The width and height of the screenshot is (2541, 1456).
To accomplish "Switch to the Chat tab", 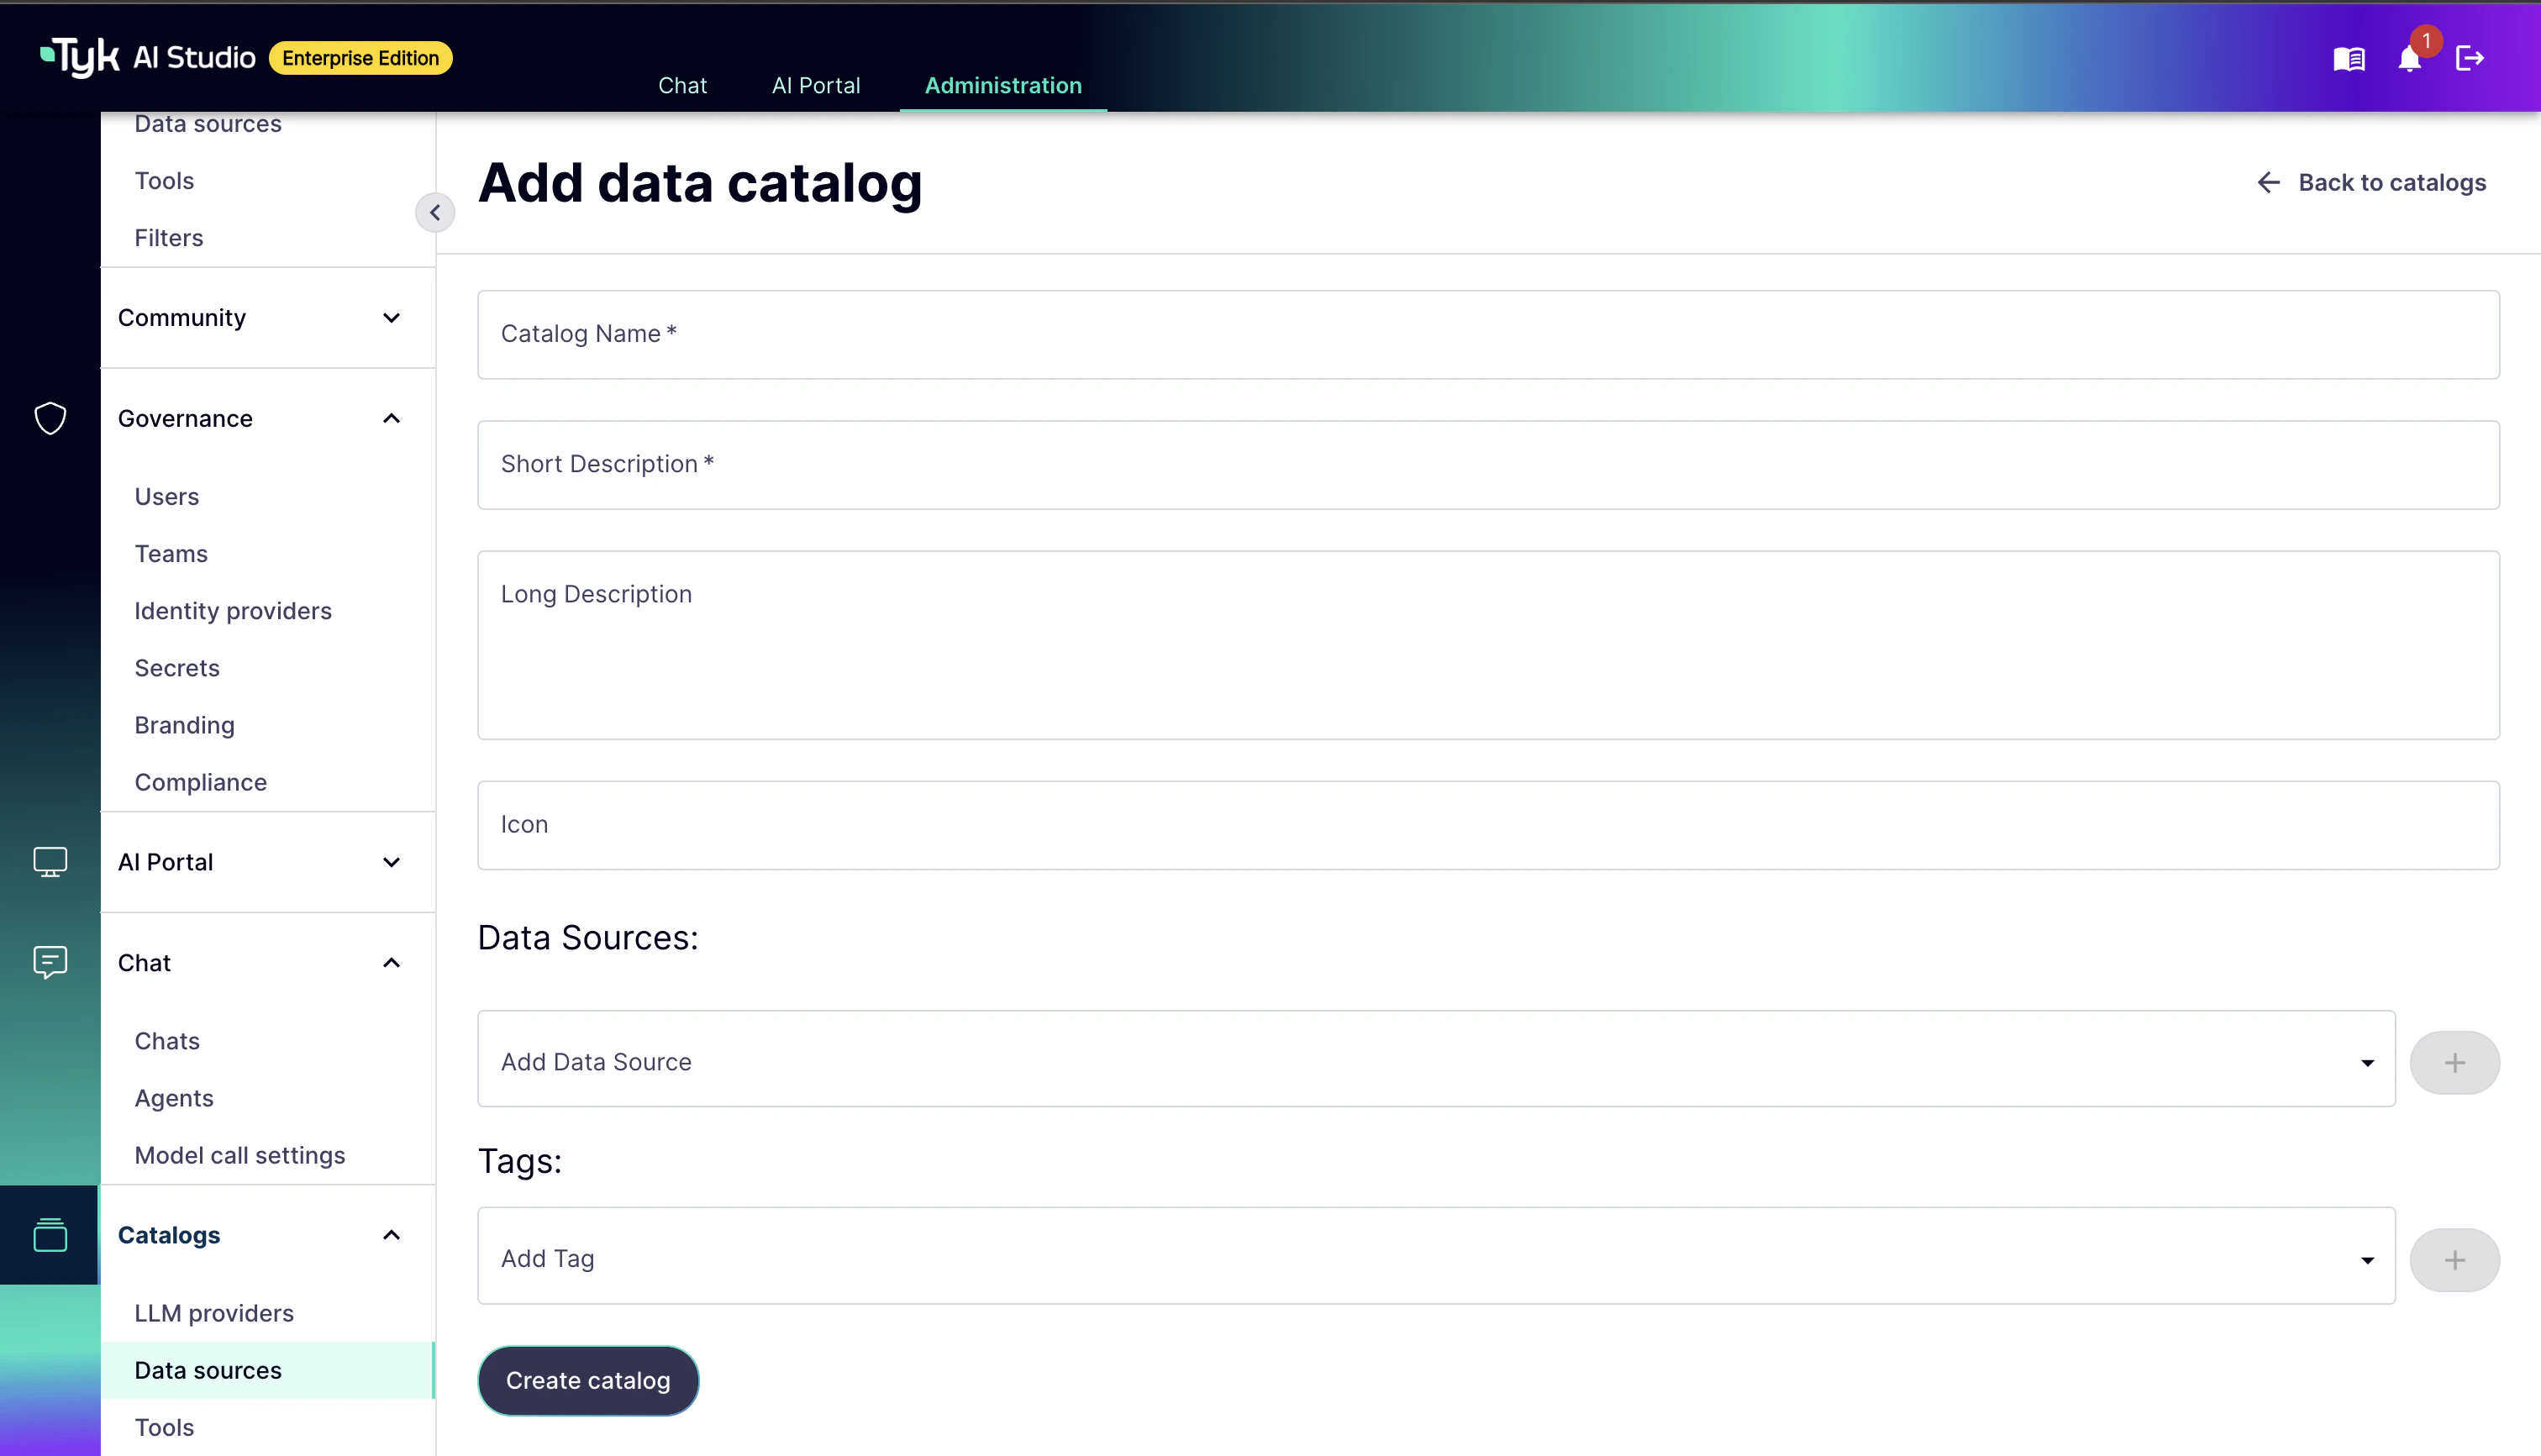I will pos(682,85).
